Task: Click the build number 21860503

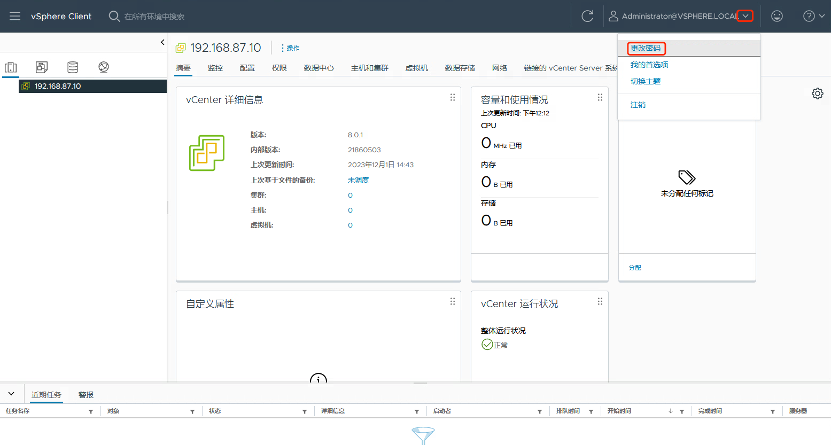Action: pos(364,150)
